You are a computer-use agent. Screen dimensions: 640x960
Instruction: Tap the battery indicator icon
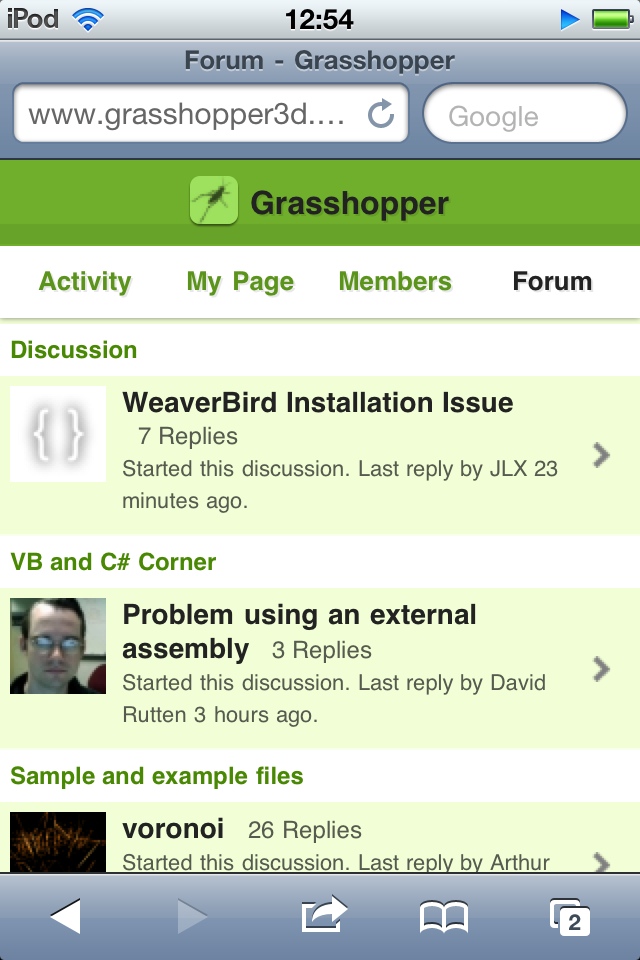coord(609,19)
